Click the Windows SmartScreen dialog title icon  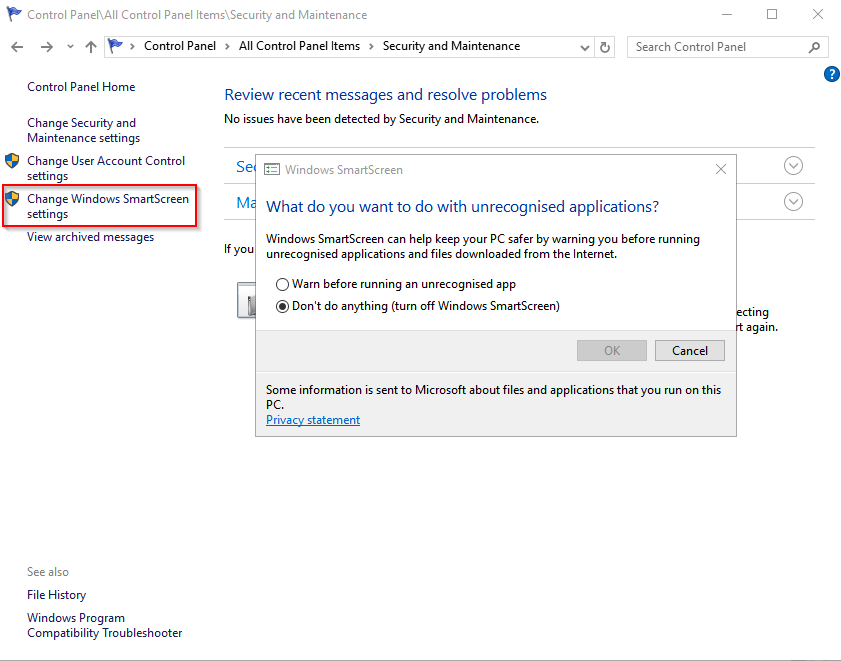[x=272, y=170]
